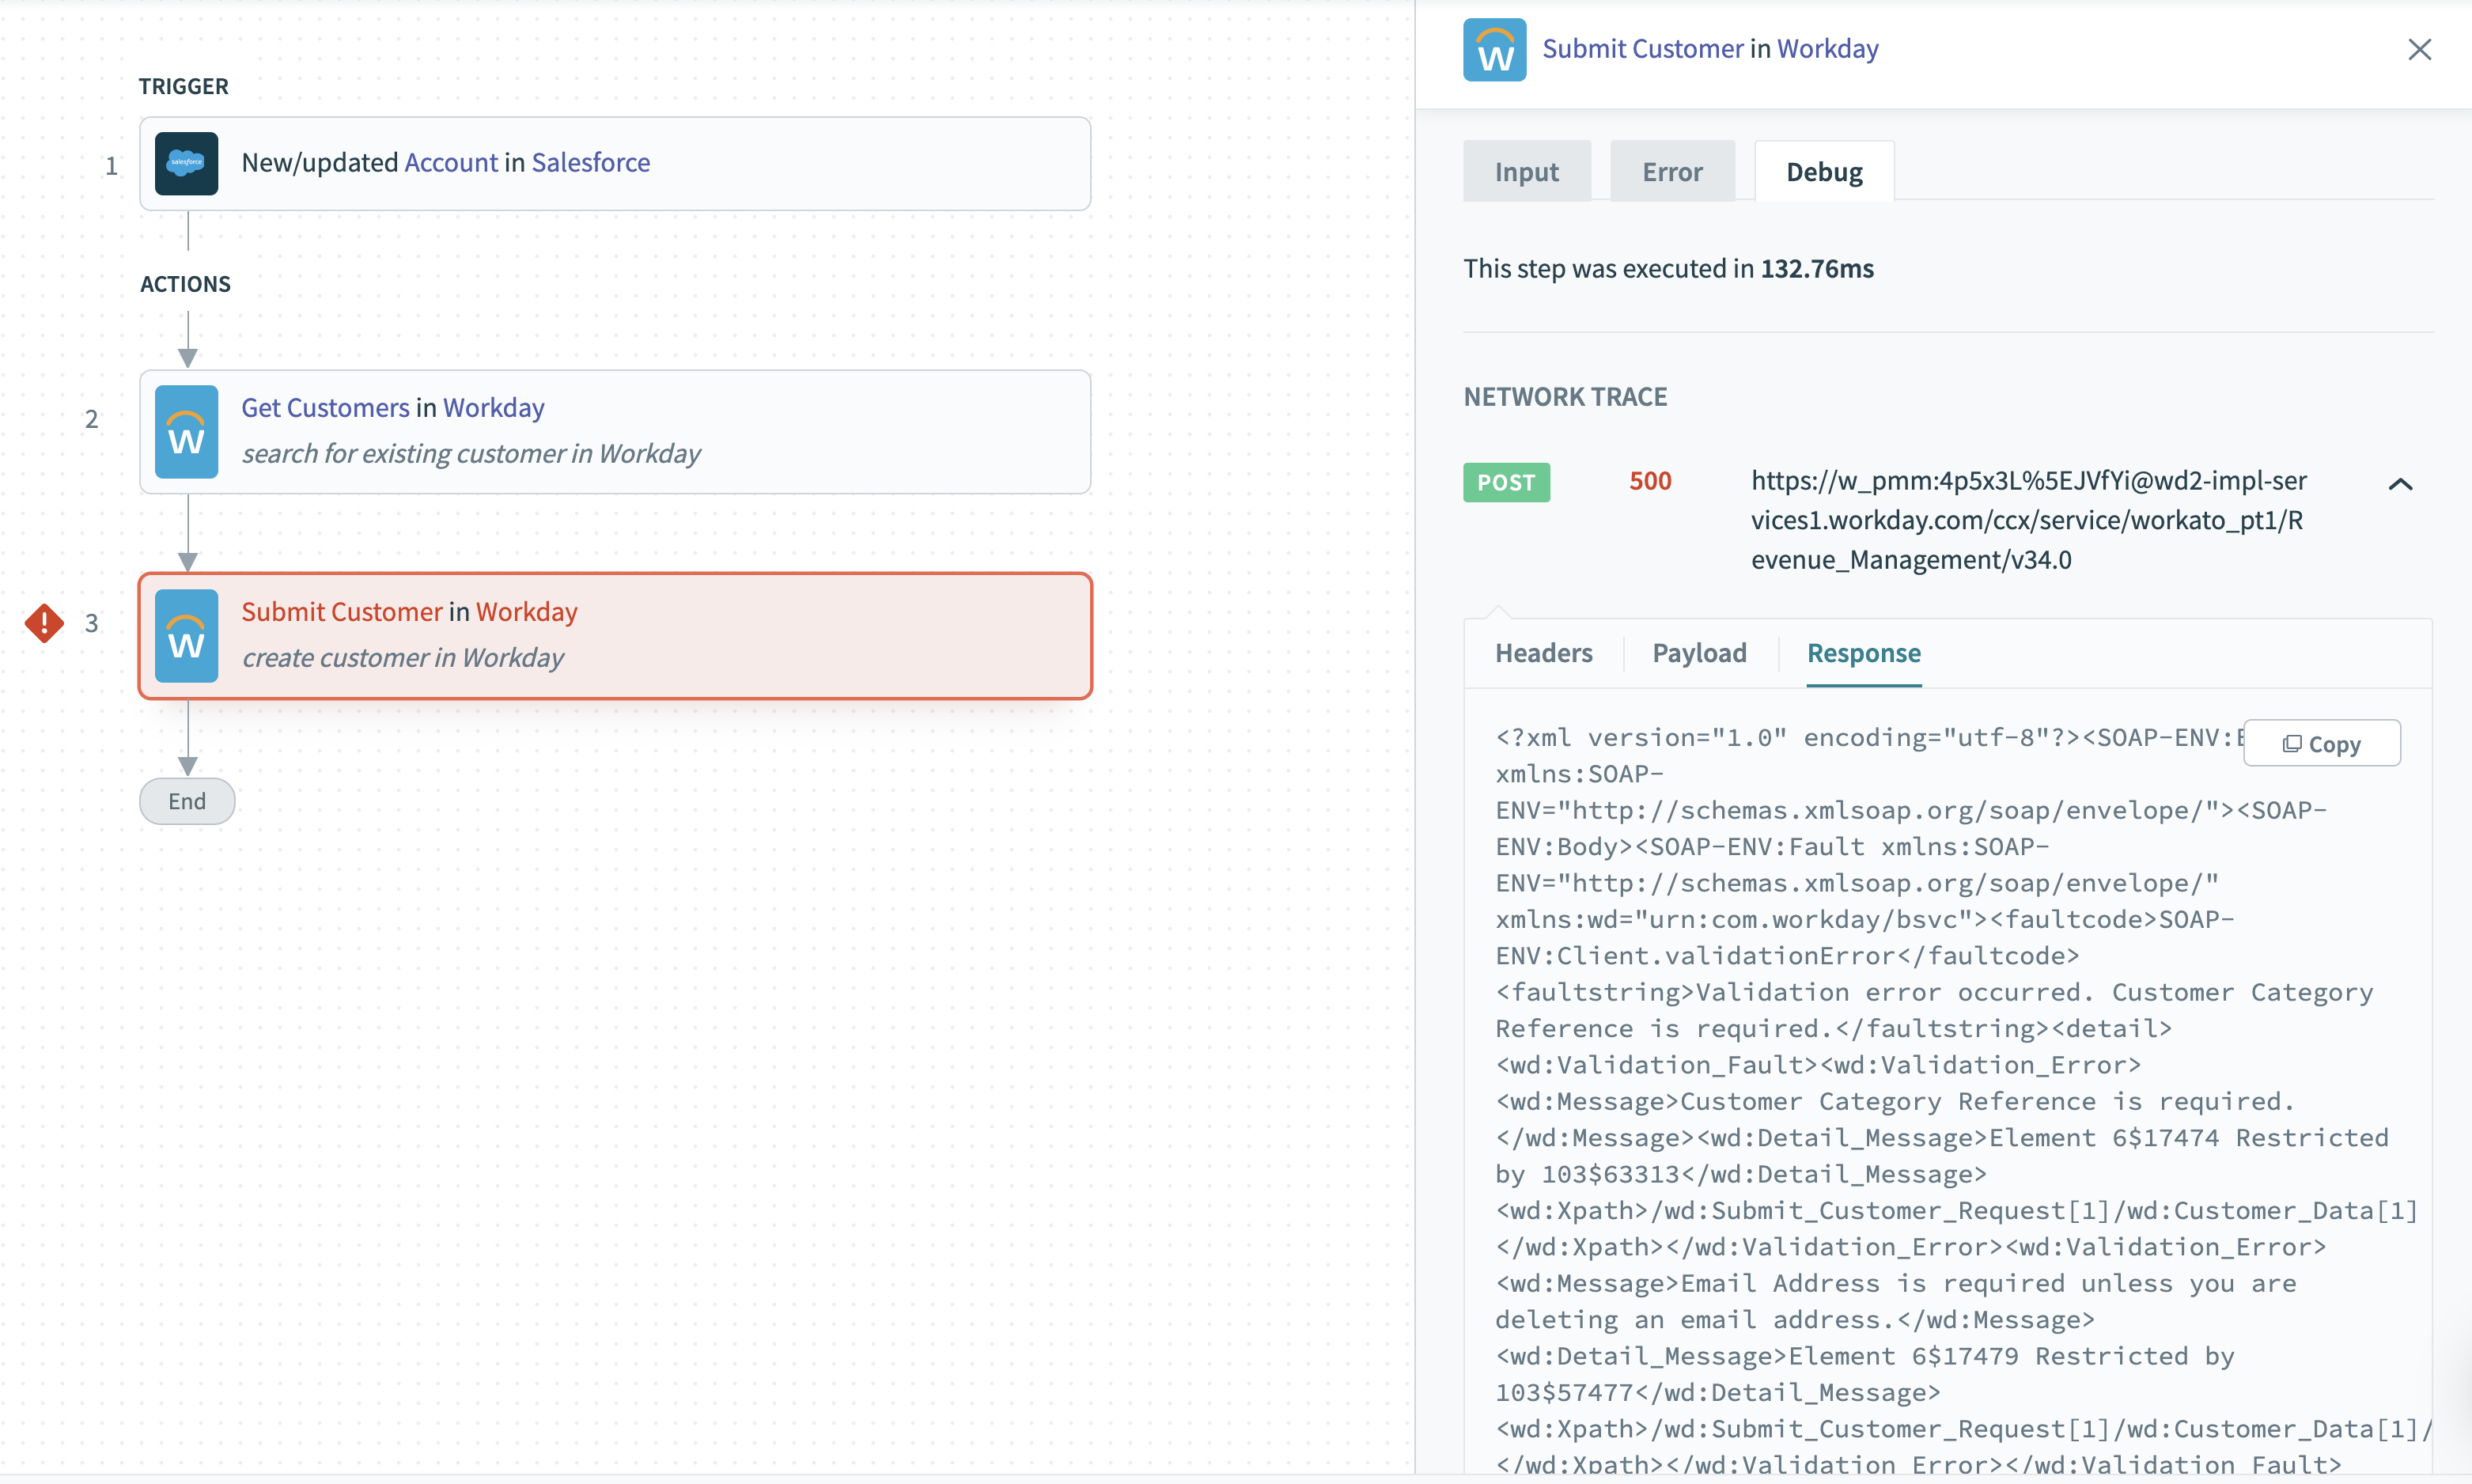The width and height of the screenshot is (2472, 1484).
Task: Click the Submit Customer link in step 3
Action: (341, 611)
